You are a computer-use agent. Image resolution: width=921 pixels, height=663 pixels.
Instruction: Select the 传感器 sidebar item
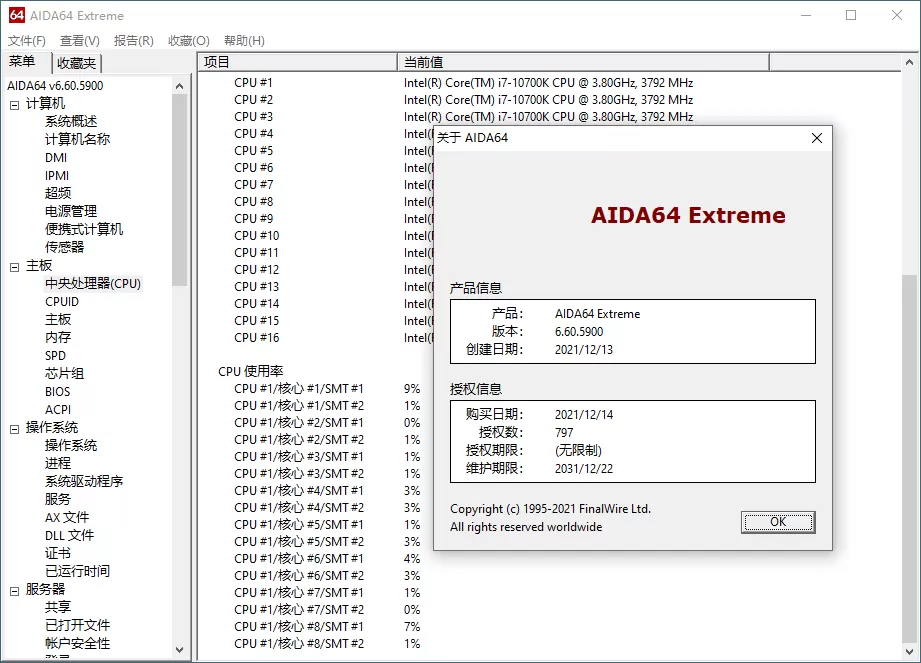coord(65,247)
